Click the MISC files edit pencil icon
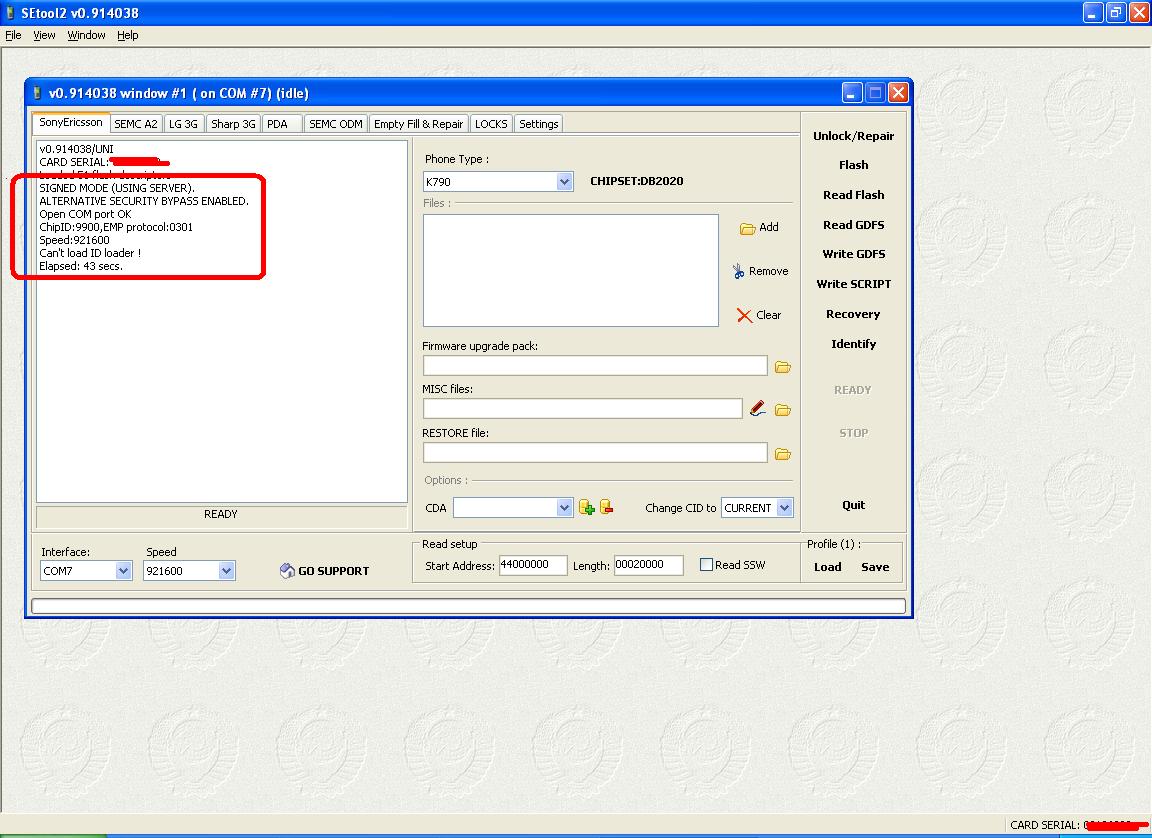Screen dimensions: 1152x838 pyautogui.click(x=758, y=409)
